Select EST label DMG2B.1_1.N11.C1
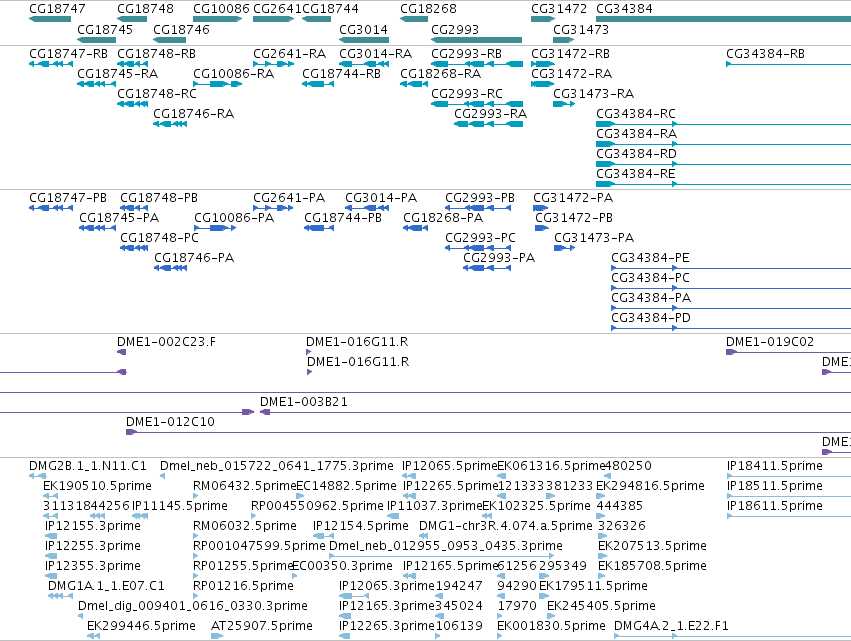Screen dimensions: 851x641 pos(88,466)
